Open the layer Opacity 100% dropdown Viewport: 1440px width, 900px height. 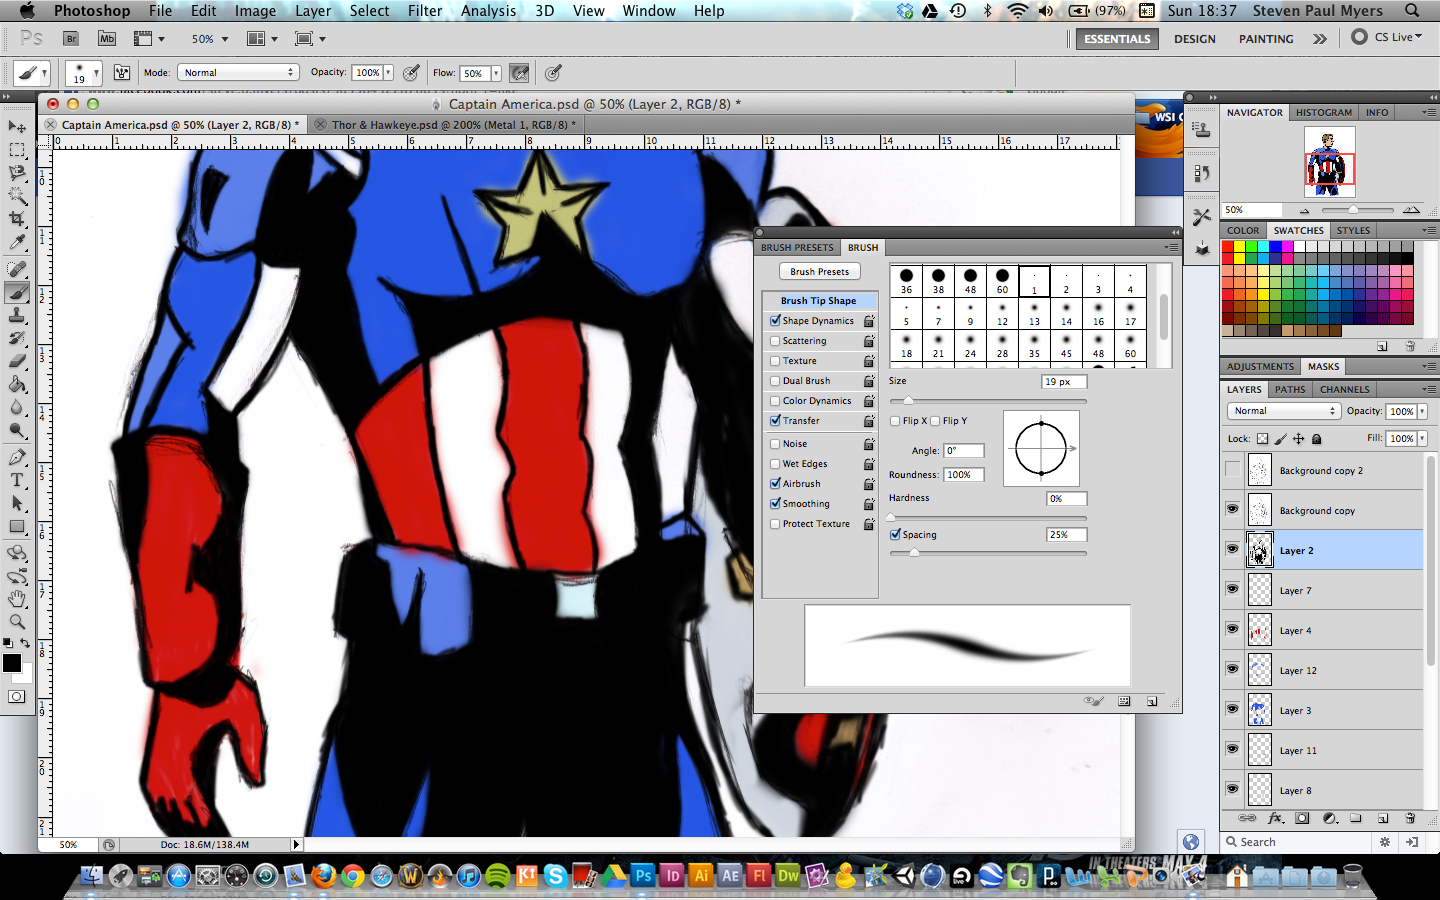click(x=1422, y=411)
